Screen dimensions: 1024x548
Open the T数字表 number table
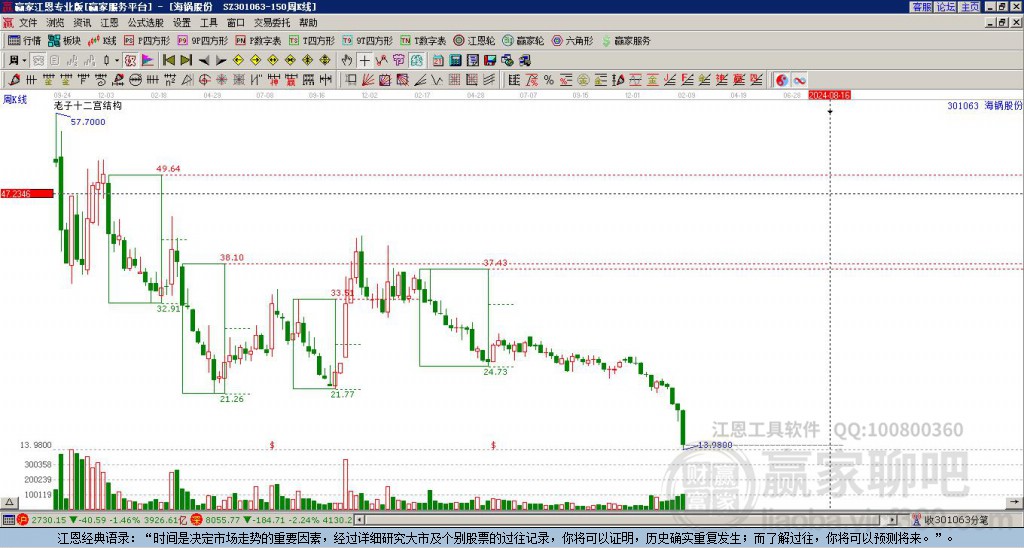coord(423,40)
